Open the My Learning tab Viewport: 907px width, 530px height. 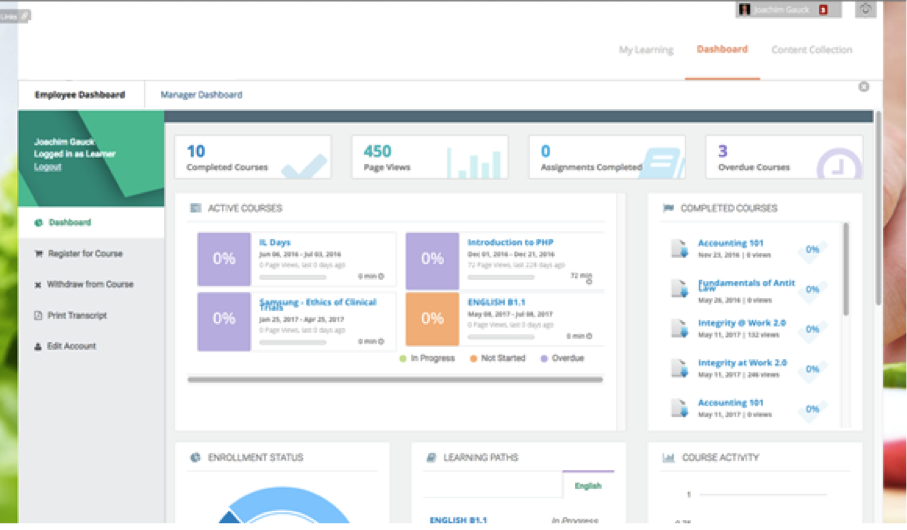(646, 50)
